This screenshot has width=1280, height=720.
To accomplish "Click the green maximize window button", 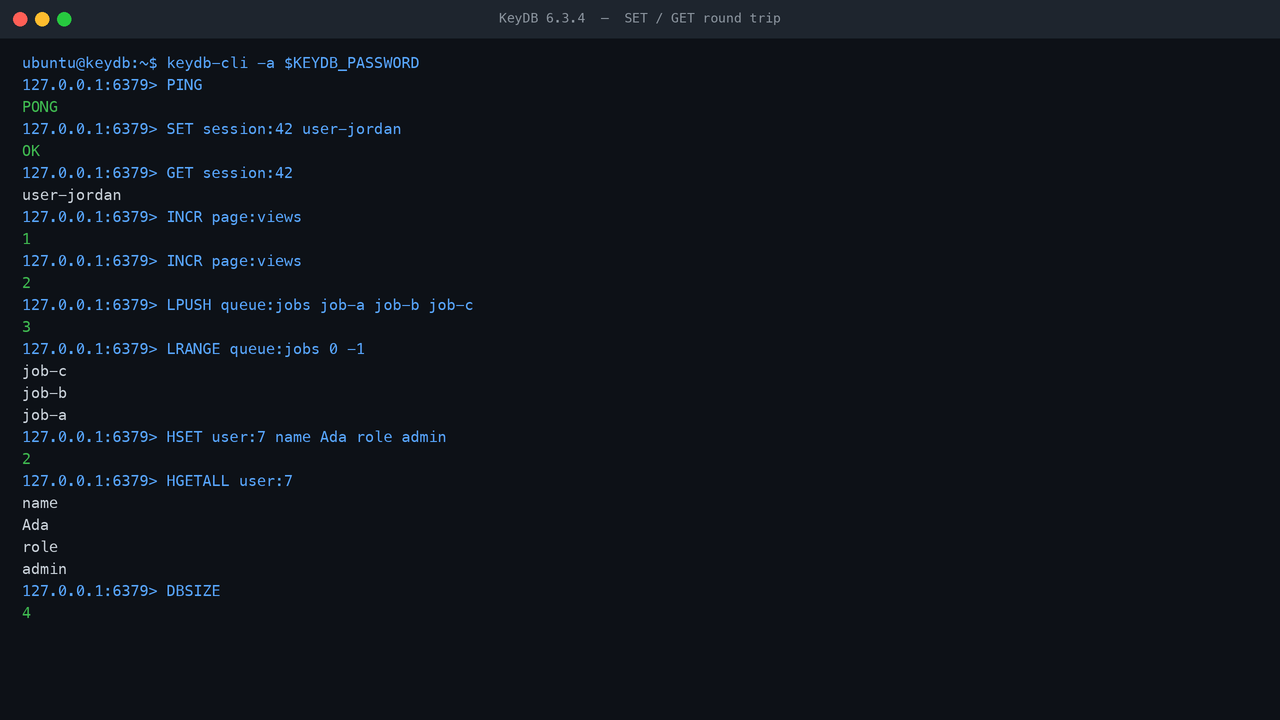I will coord(64,19).
